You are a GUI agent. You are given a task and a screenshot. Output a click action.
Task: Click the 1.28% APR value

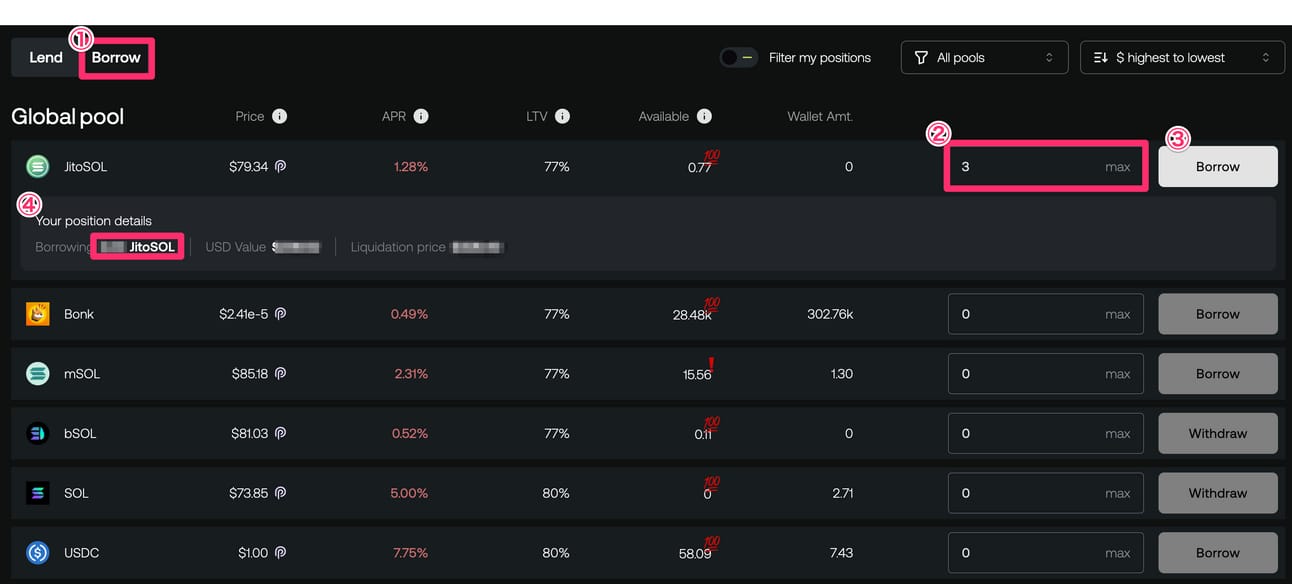tap(409, 167)
